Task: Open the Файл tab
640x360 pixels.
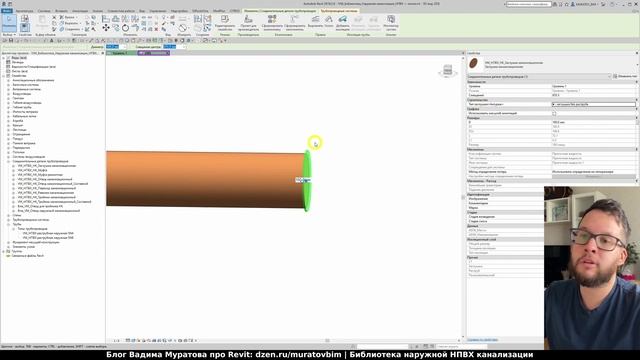Action: tap(7, 11)
